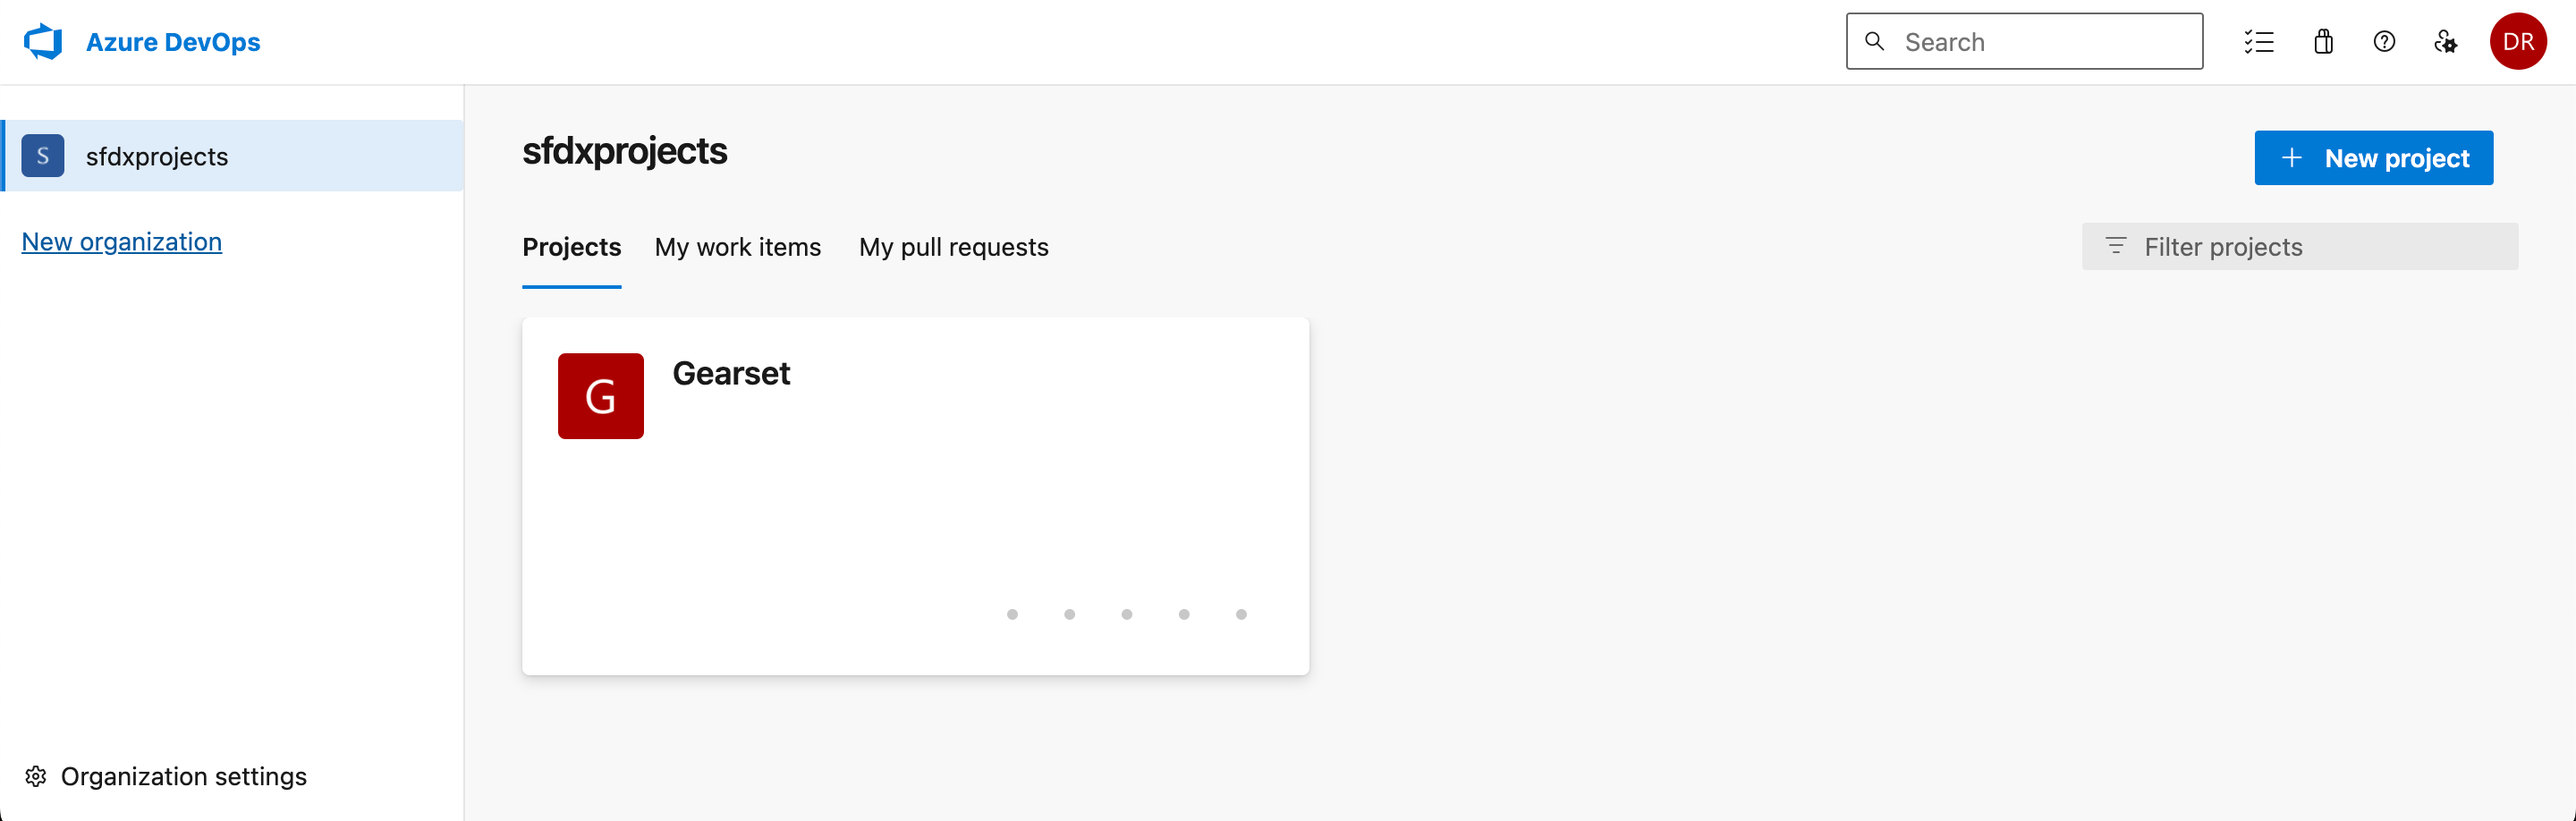Switch to the Projects tab
This screenshot has height=821, width=2576.
coord(571,247)
